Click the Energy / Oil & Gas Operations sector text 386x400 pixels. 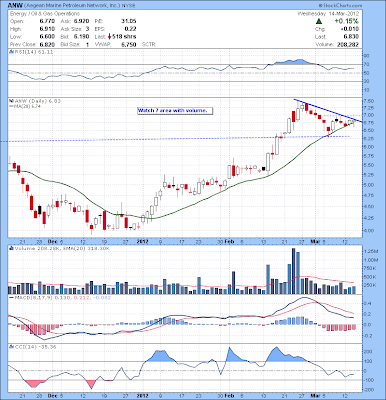click(x=45, y=14)
